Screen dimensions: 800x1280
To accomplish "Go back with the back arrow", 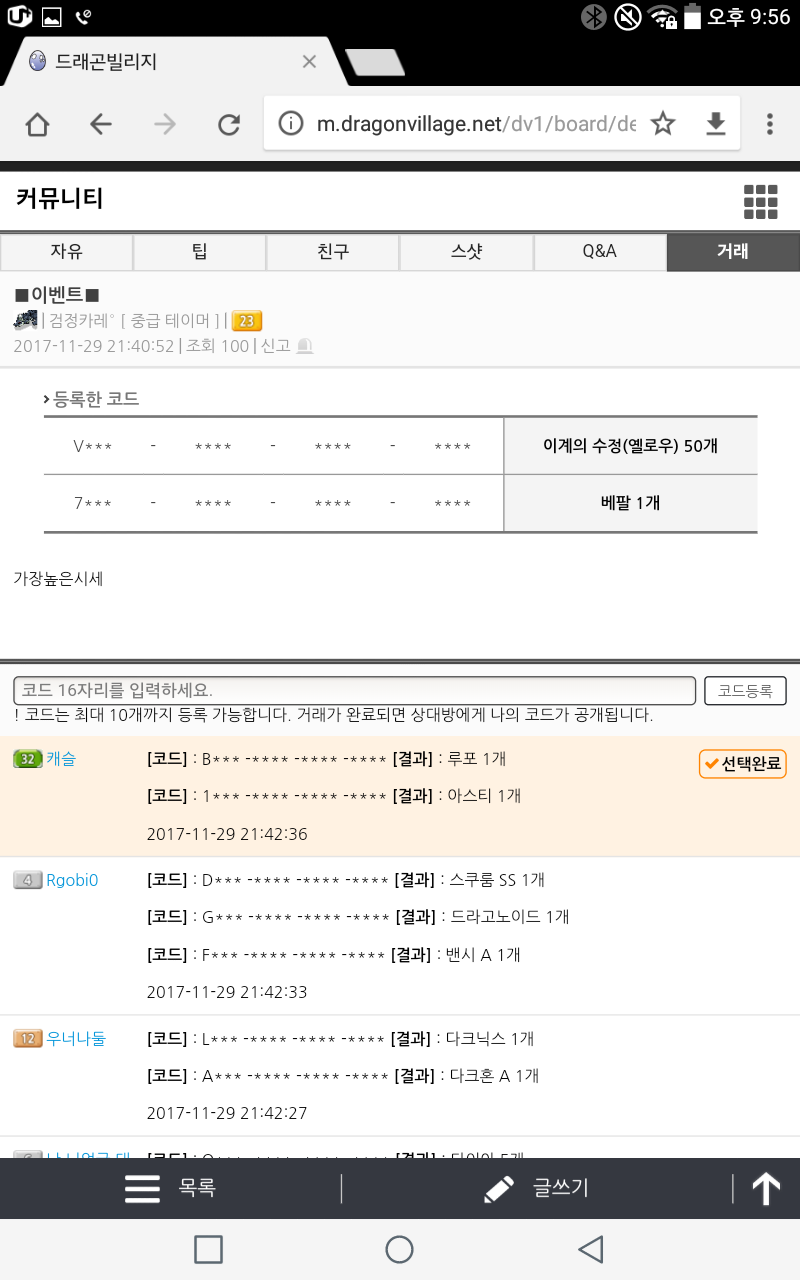I will coord(101,124).
